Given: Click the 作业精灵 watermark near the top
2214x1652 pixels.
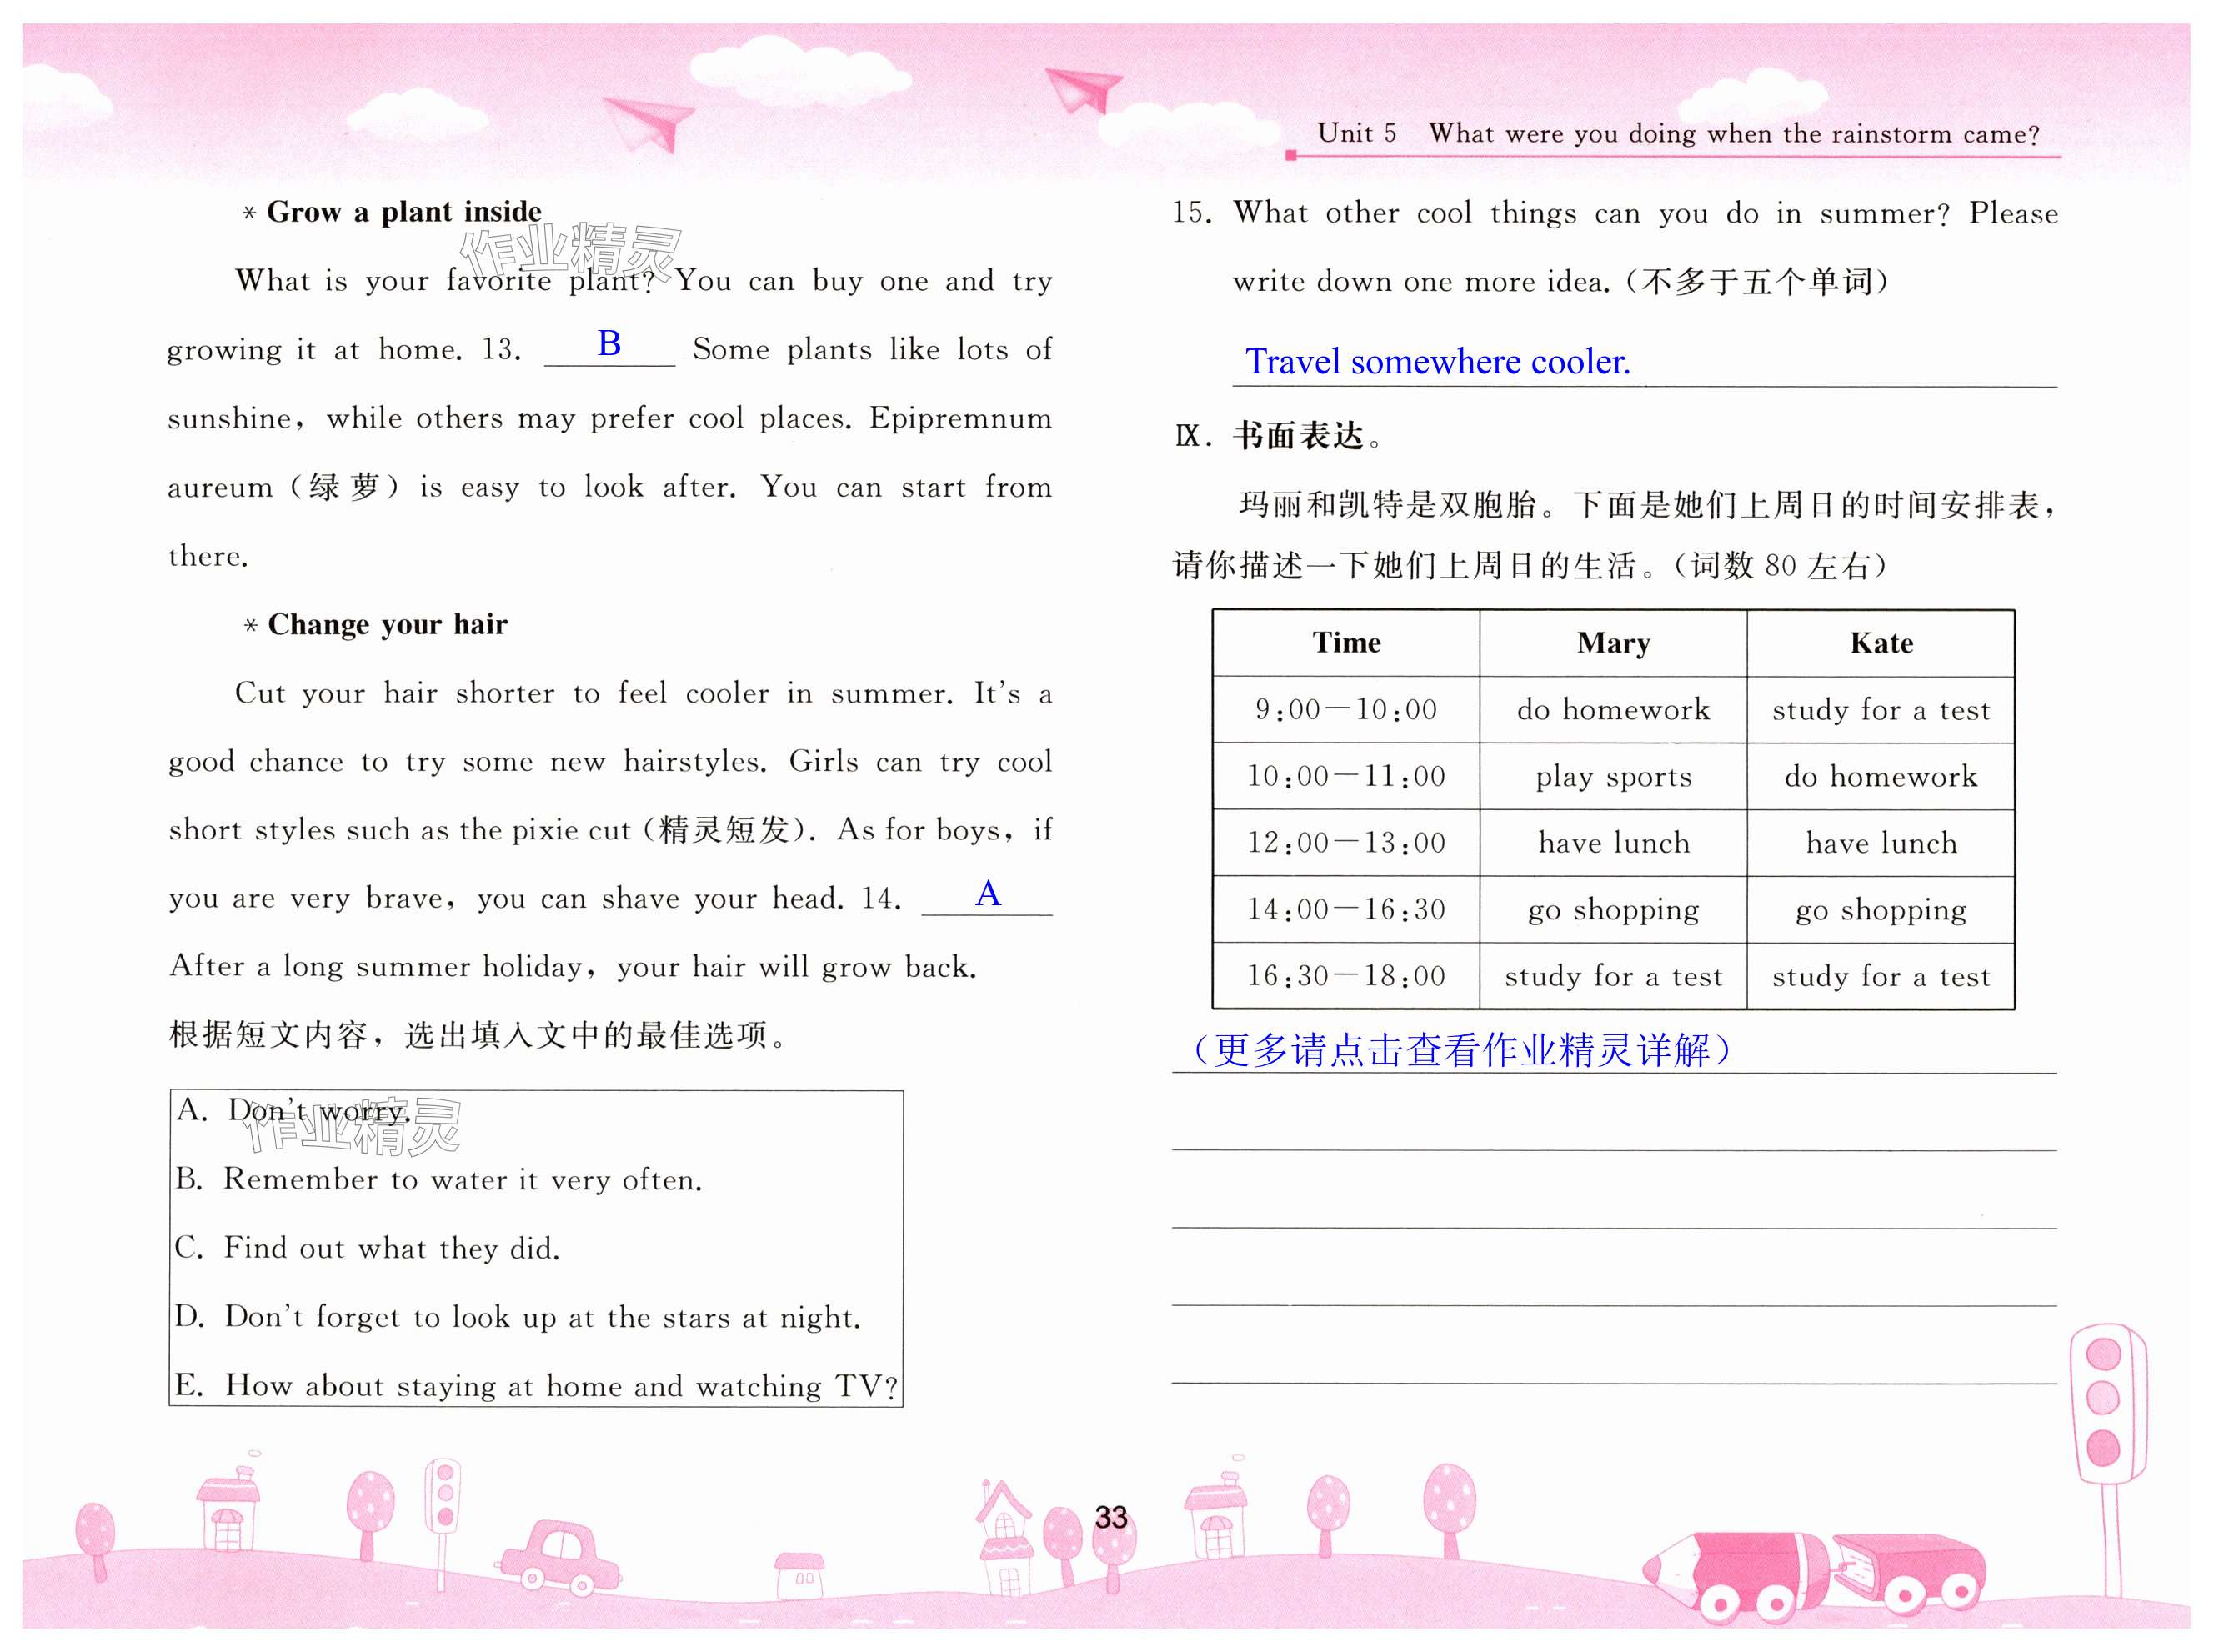Looking at the screenshot, I should [570, 250].
